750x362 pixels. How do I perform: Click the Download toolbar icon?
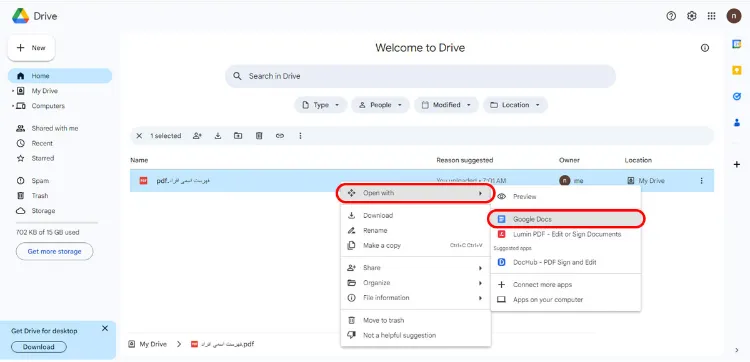click(x=218, y=136)
